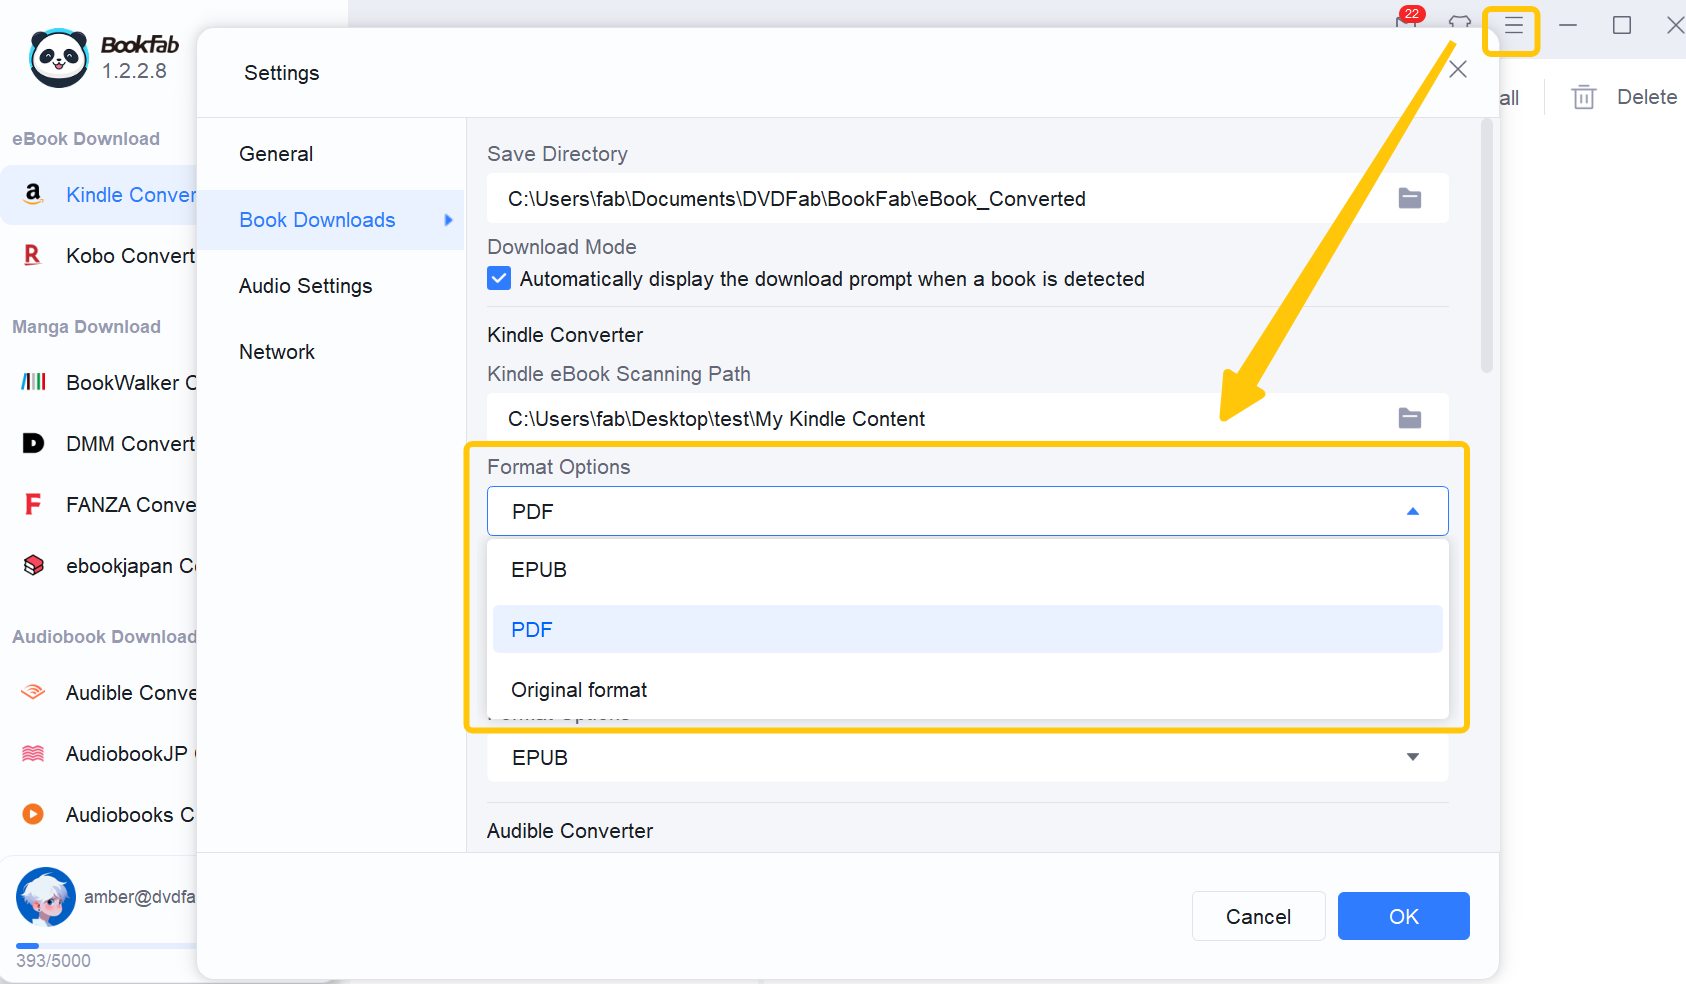The width and height of the screenshot is (1686, 984).
Task: Select AudiobookJP in sidebar
Action: pos(99,754)
